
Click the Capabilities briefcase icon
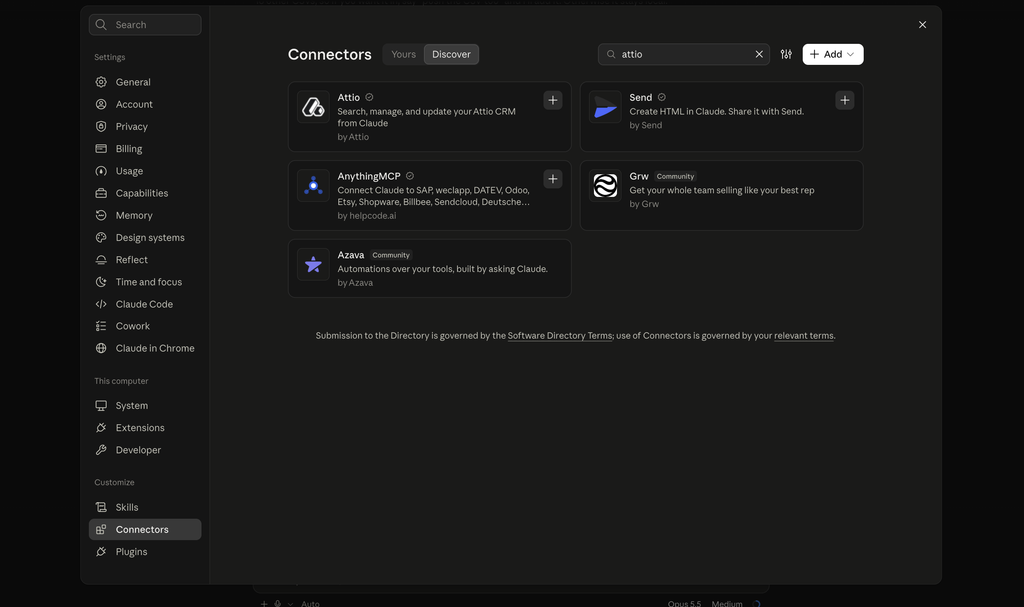point(101,193)
